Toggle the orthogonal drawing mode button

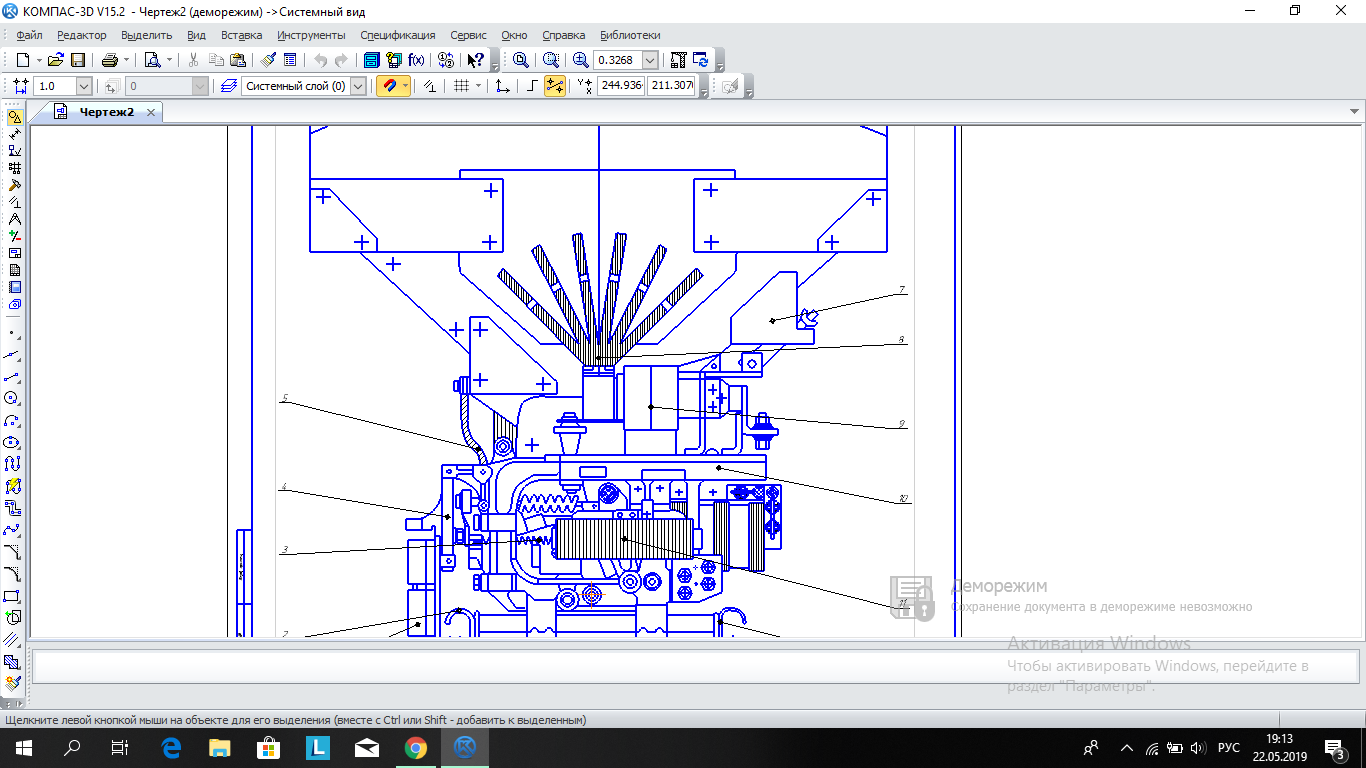pos(532,86)
